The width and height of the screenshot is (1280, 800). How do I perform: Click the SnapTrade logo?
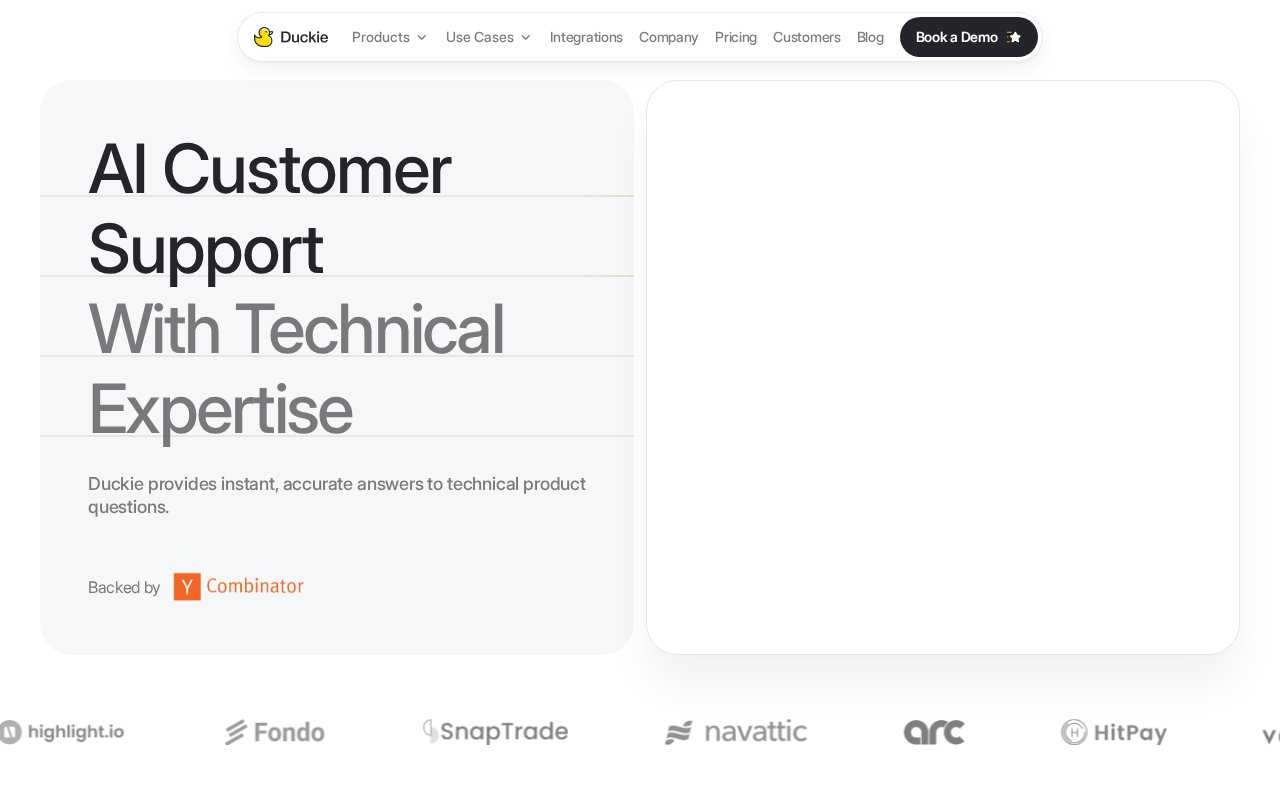click(495, 732)
